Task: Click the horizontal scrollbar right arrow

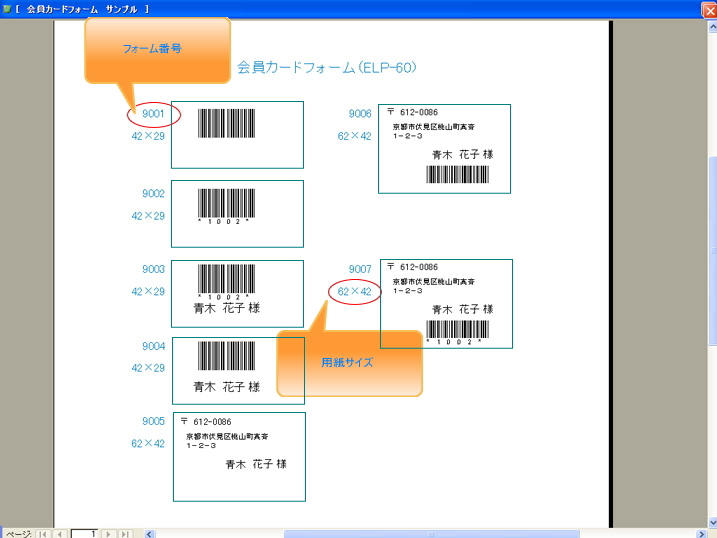Action: 702,534
